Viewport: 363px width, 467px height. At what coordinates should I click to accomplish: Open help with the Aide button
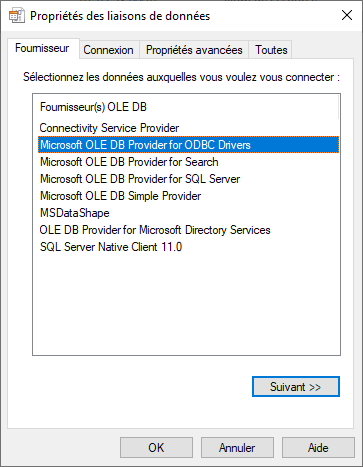(318, 448)
